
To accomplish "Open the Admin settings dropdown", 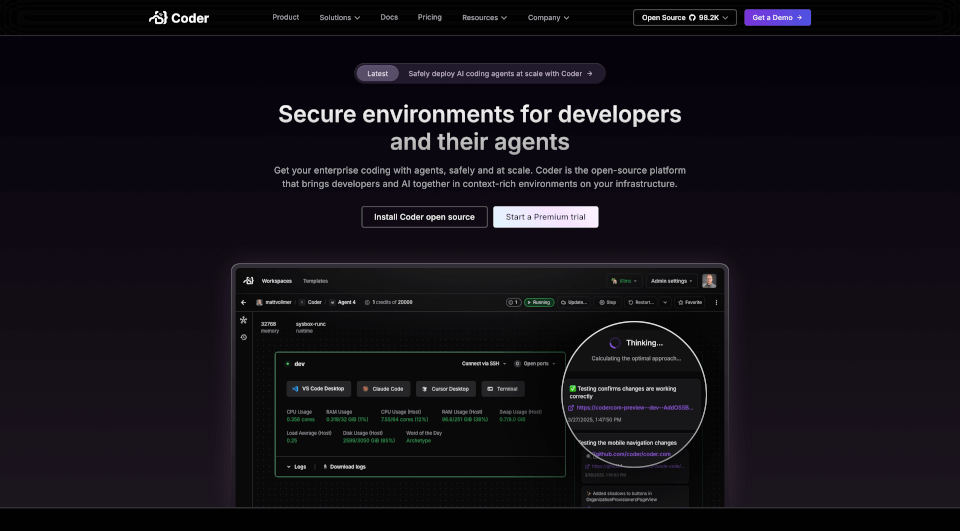I will click(672, 281).
